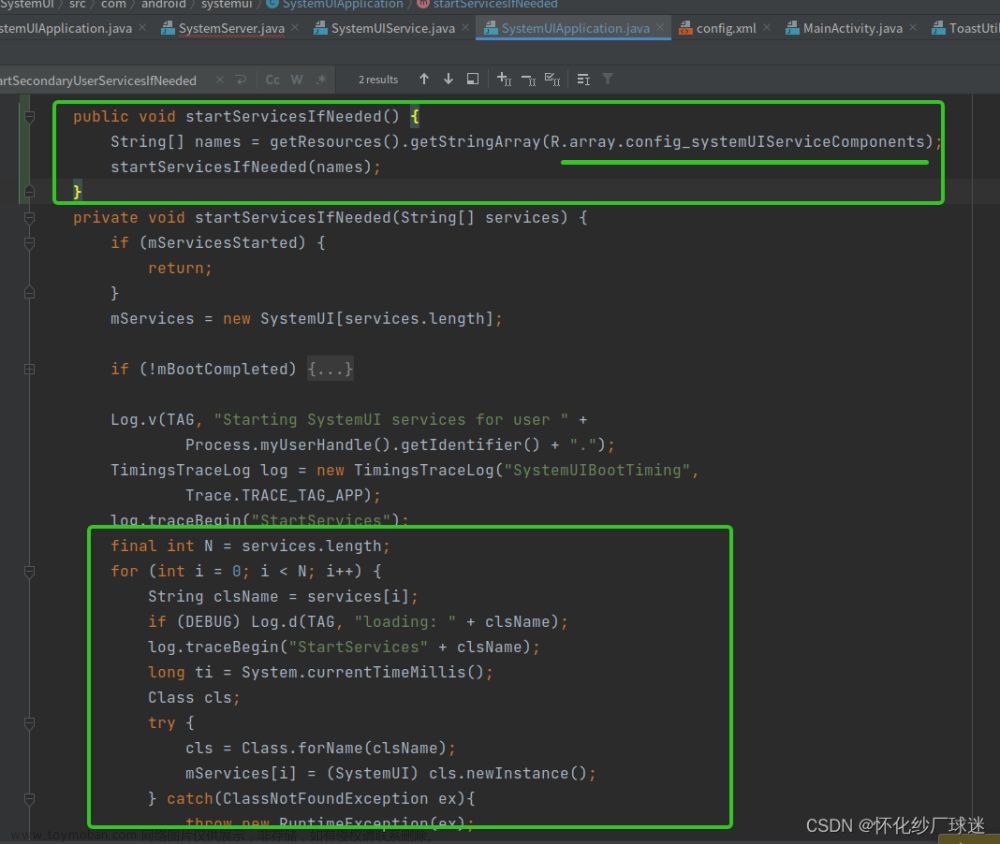Unselect the last occurrence selection
The width and height of the screenshot is (1000, 844).
[528, 79]
